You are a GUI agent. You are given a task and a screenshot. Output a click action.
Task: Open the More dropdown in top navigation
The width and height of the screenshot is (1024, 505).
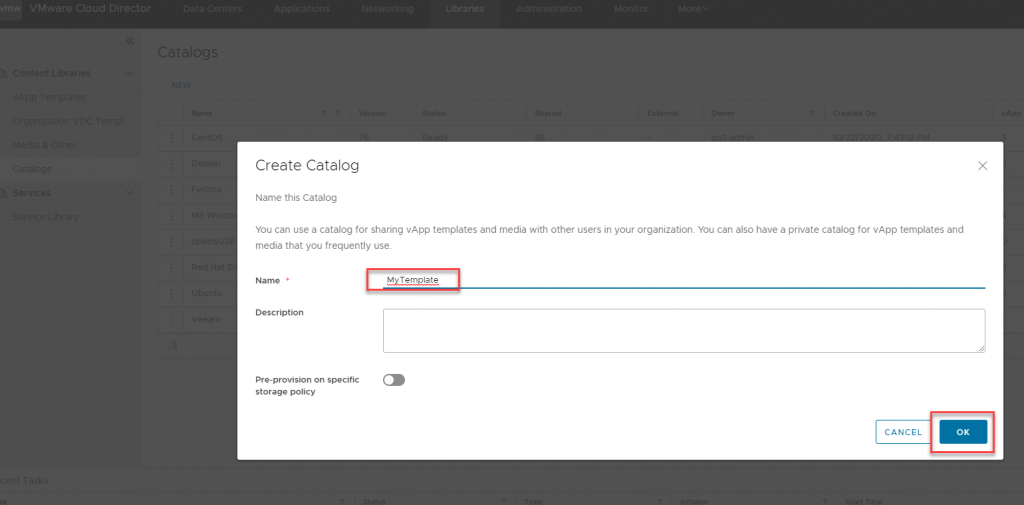[694, 9]
